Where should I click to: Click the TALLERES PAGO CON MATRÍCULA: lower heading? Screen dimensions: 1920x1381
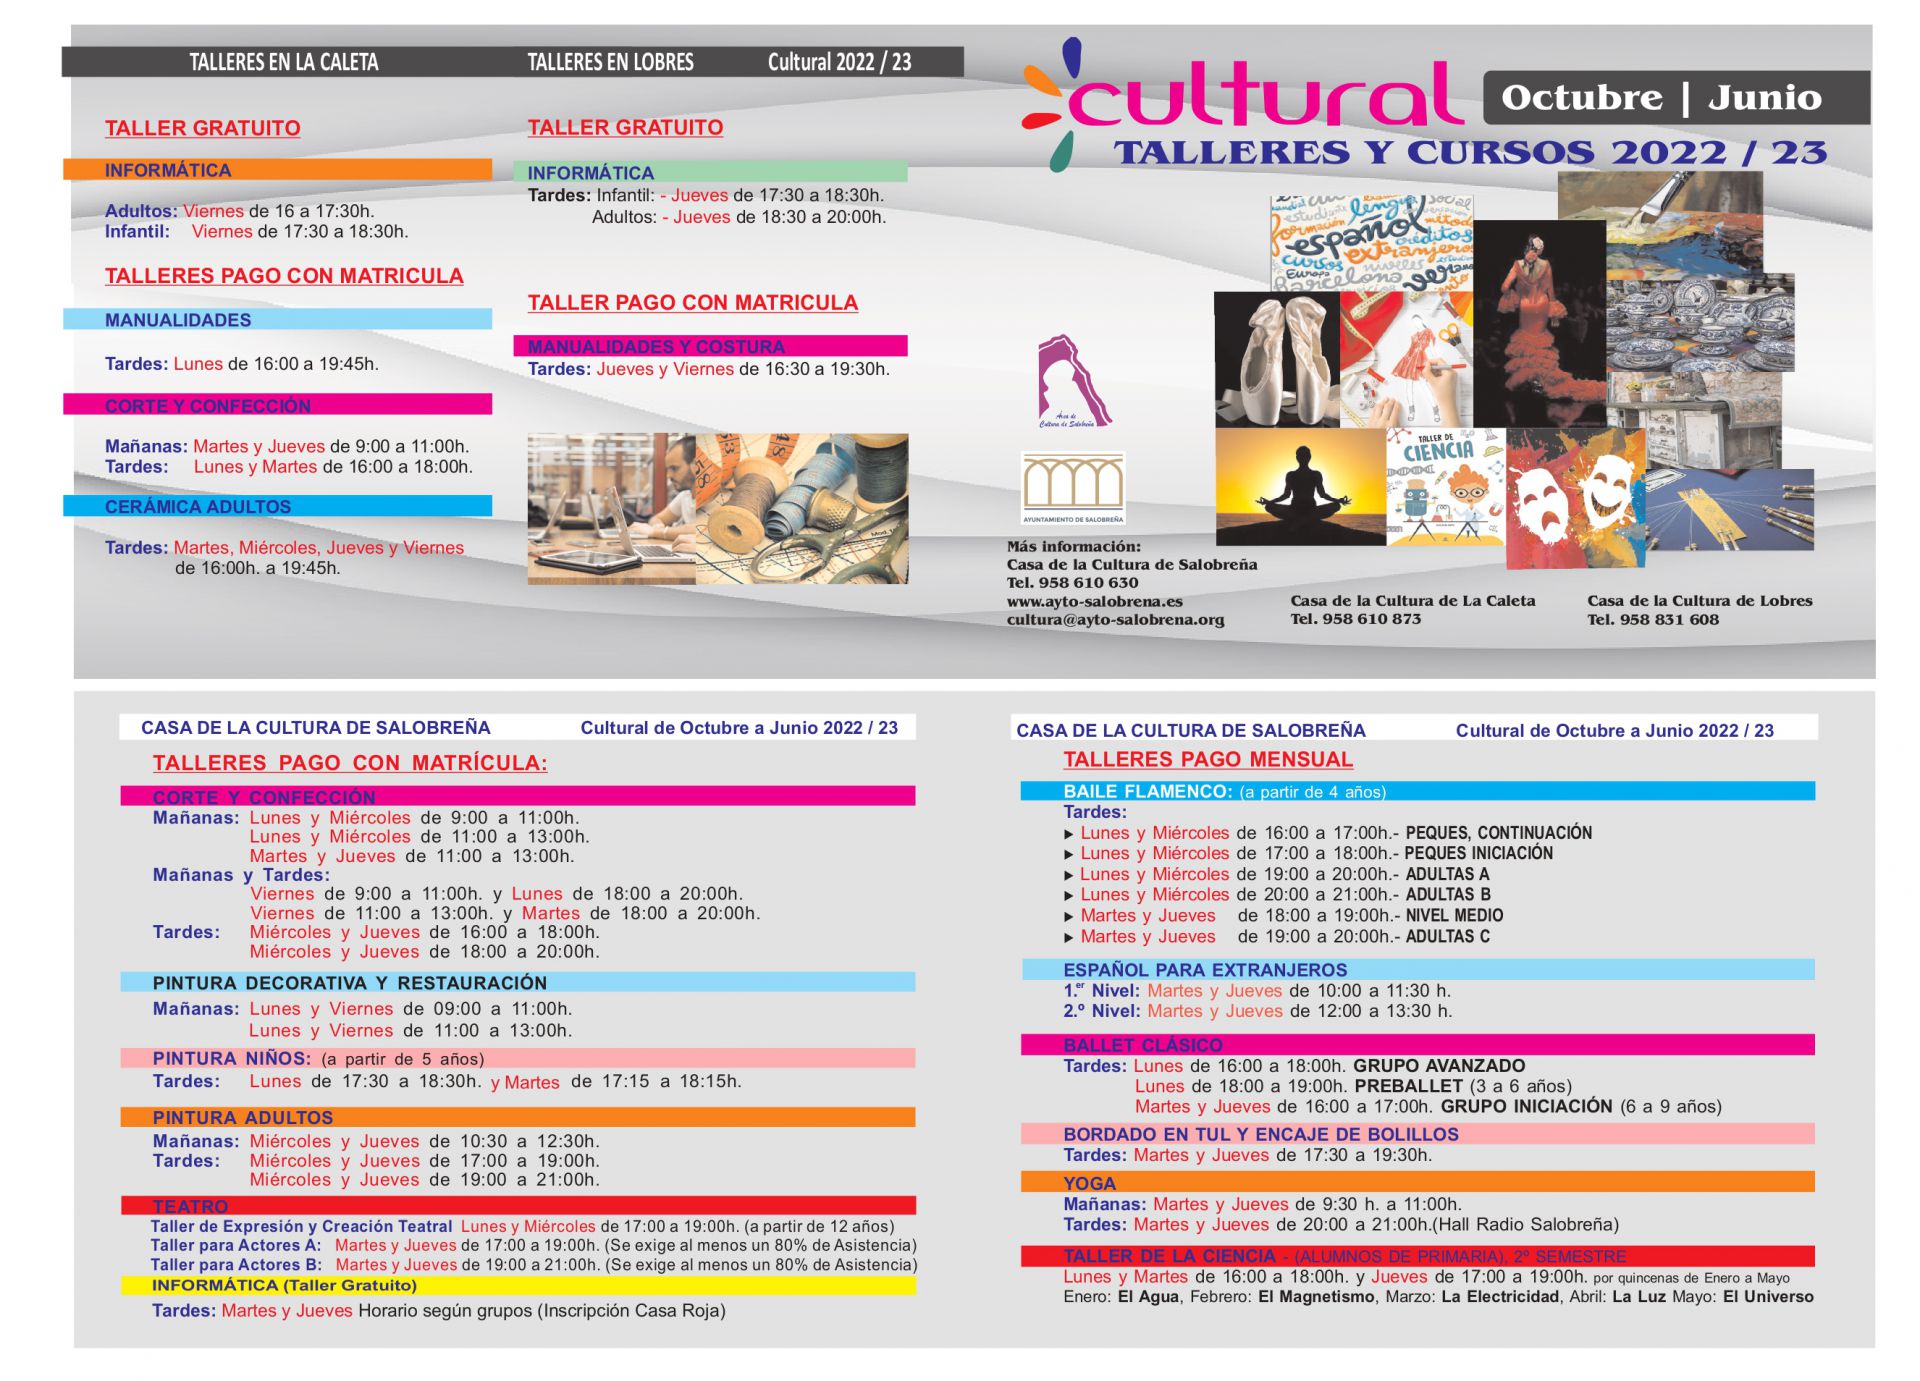click(x=350, y=763)
